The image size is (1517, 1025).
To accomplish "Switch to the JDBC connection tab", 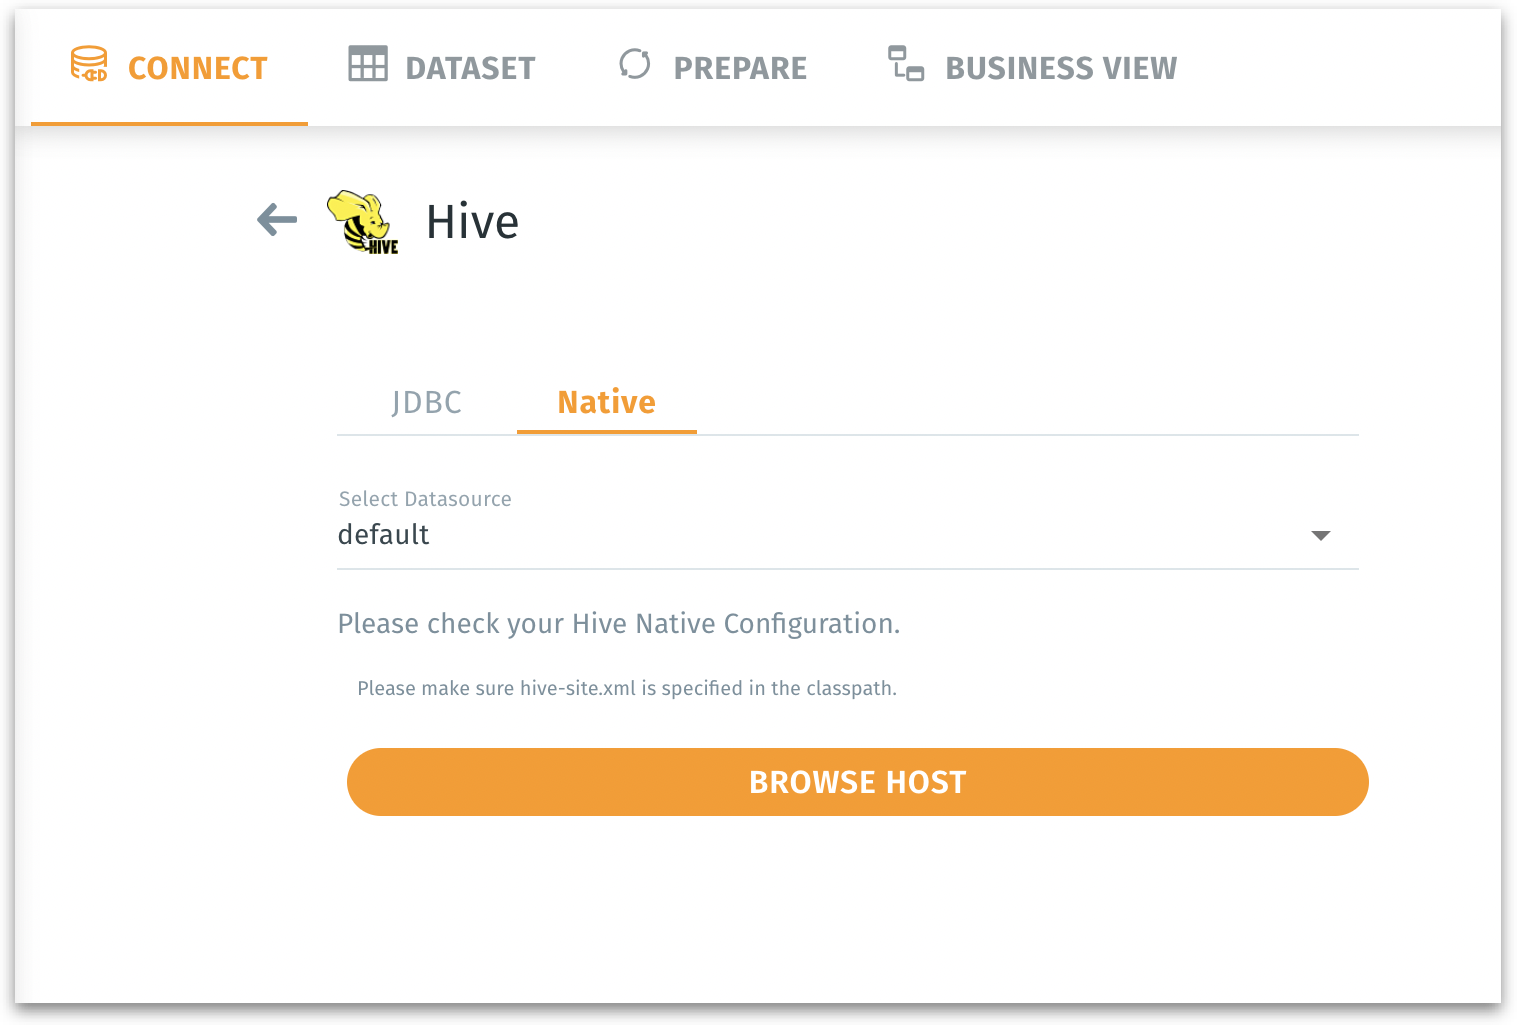I will 427,402.
